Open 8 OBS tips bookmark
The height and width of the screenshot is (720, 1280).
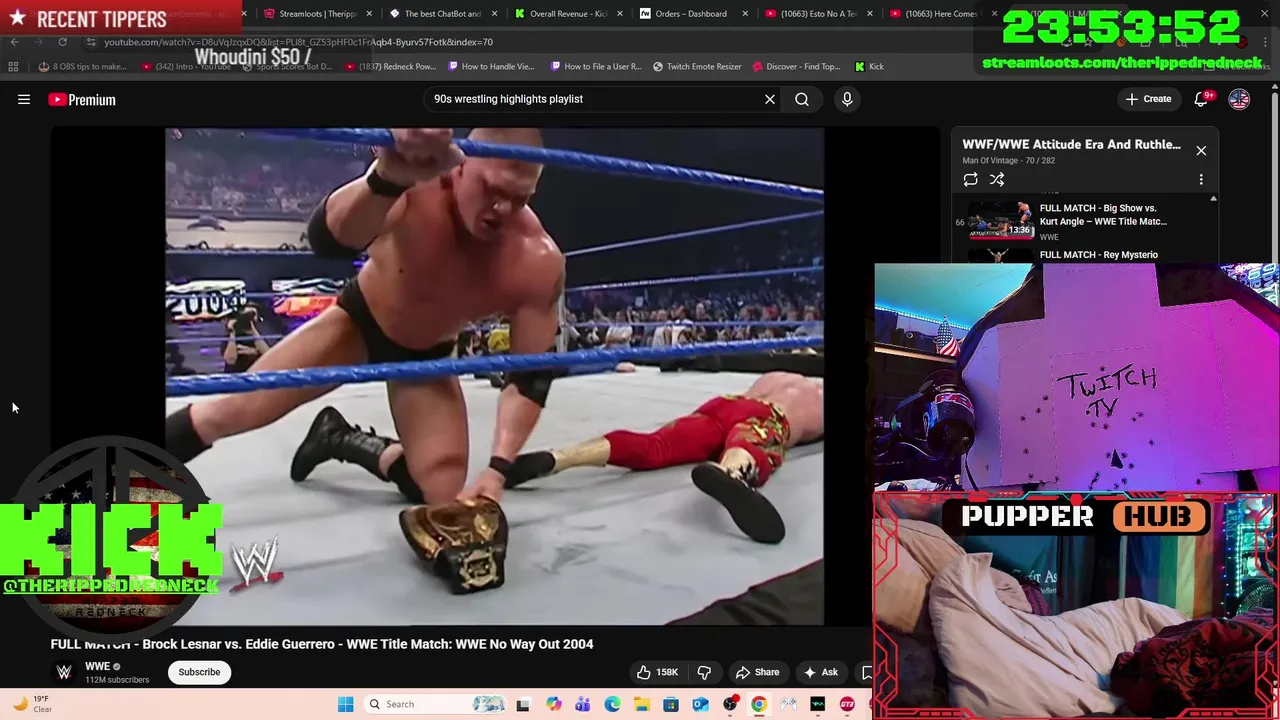[82, 66]
